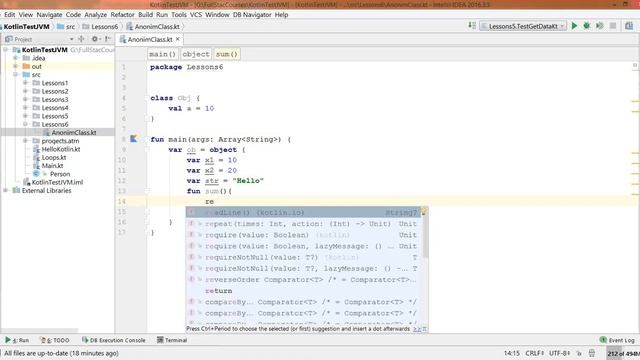The image size is (640, 360).
Task: Open the Terminal tool window
Action: click(x=172, y=340)
